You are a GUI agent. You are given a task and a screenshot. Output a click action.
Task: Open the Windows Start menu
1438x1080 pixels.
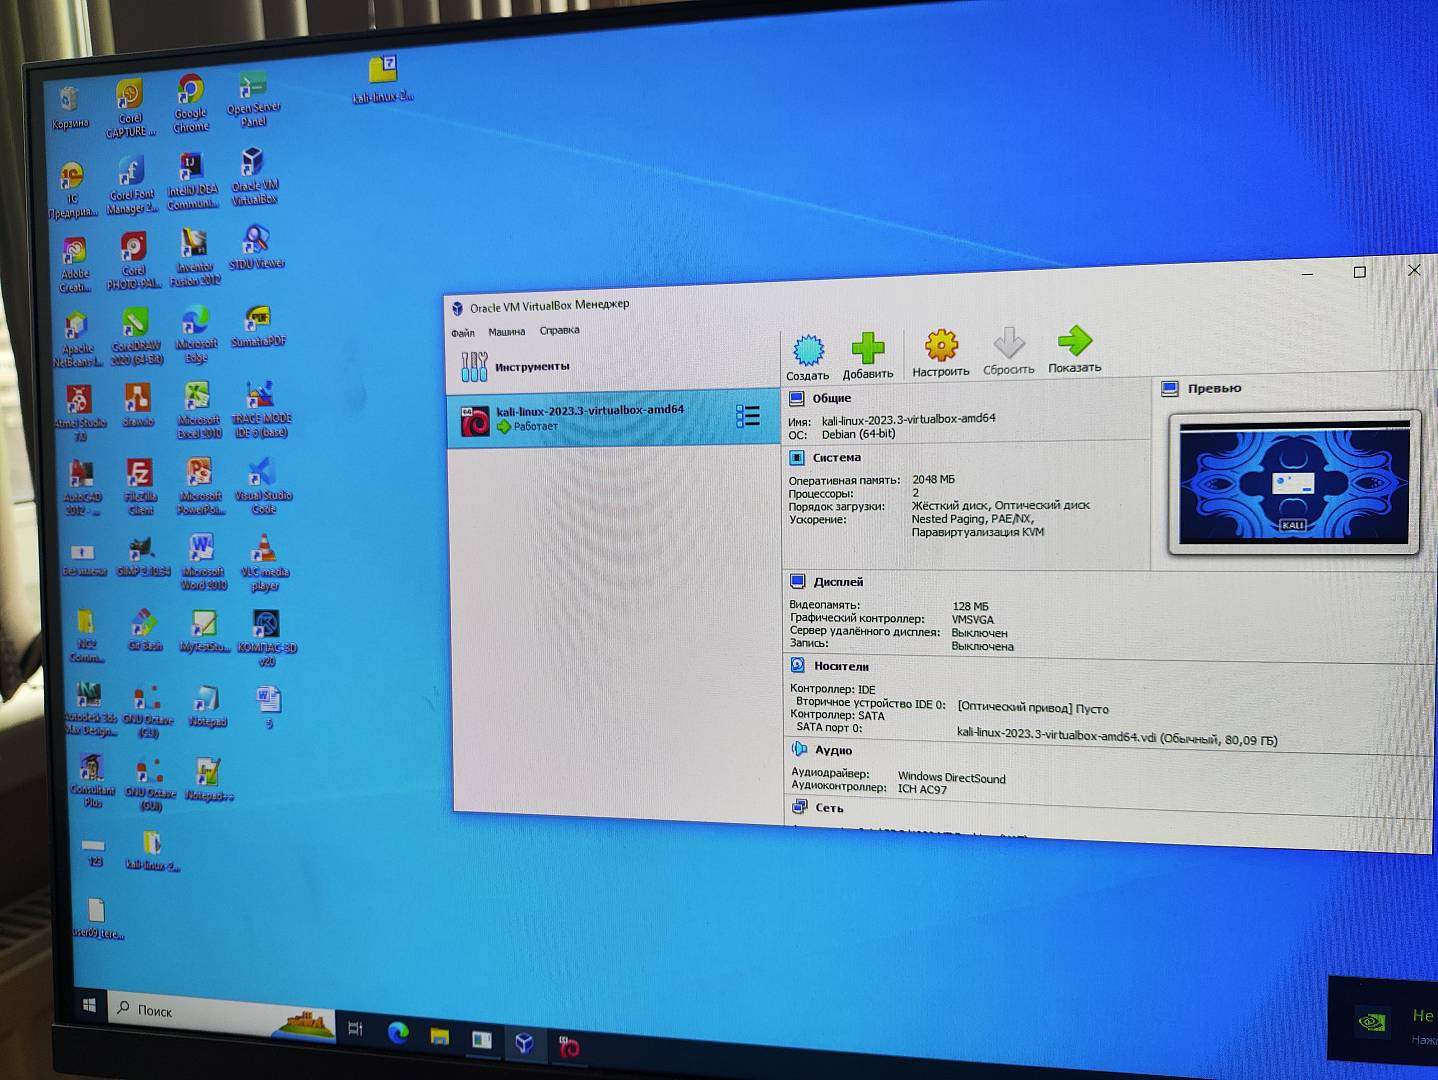pos(88,1005)
